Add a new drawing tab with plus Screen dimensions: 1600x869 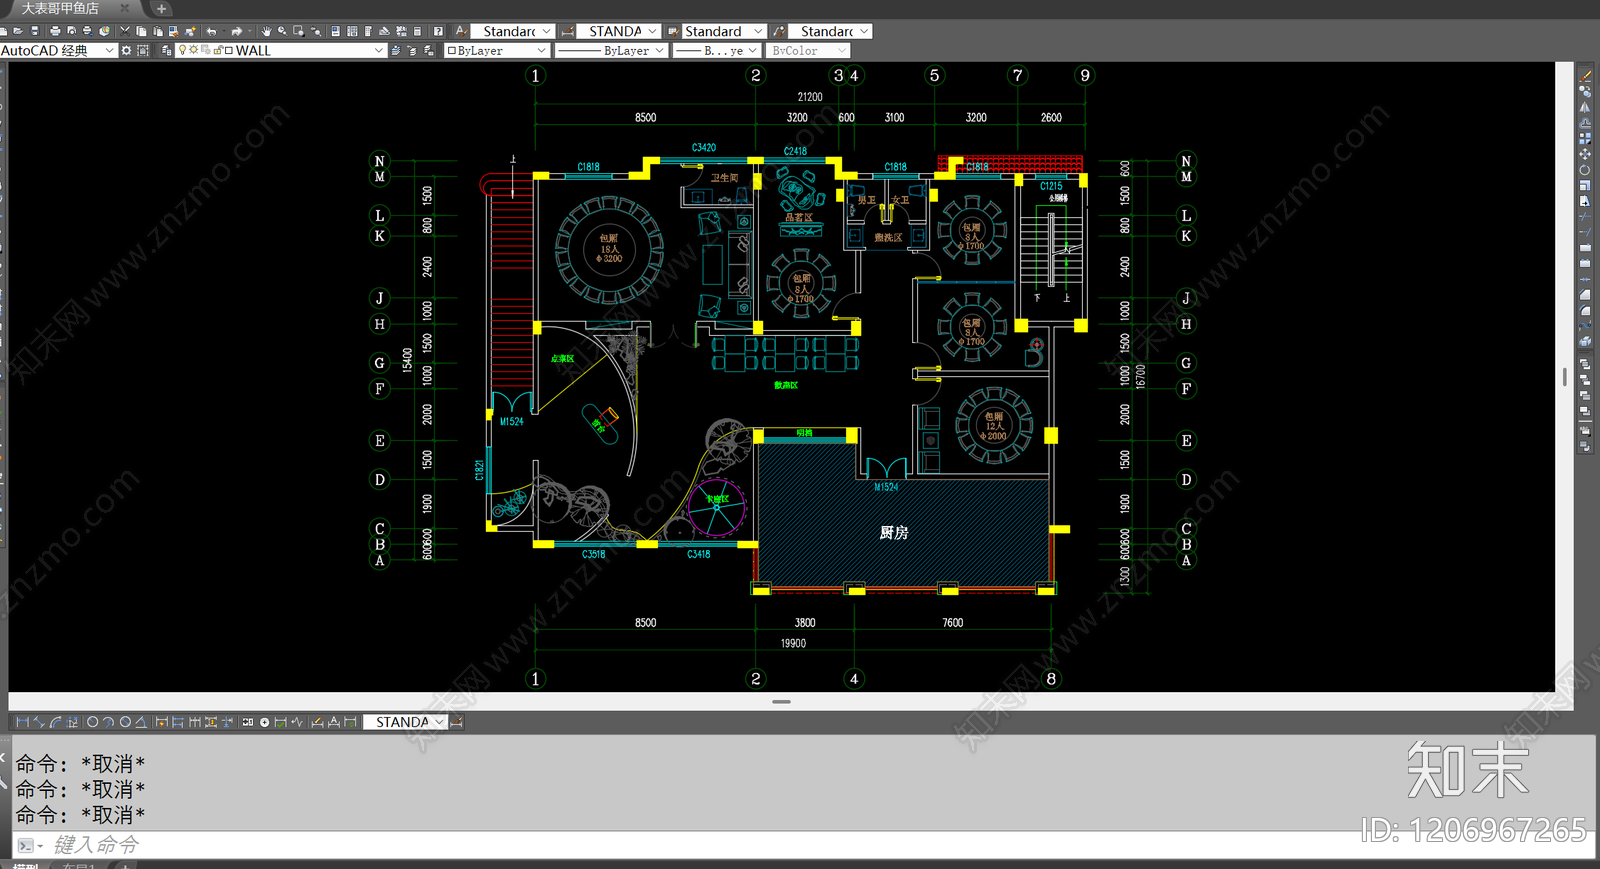pyautogui.click(x=161, y=9)
